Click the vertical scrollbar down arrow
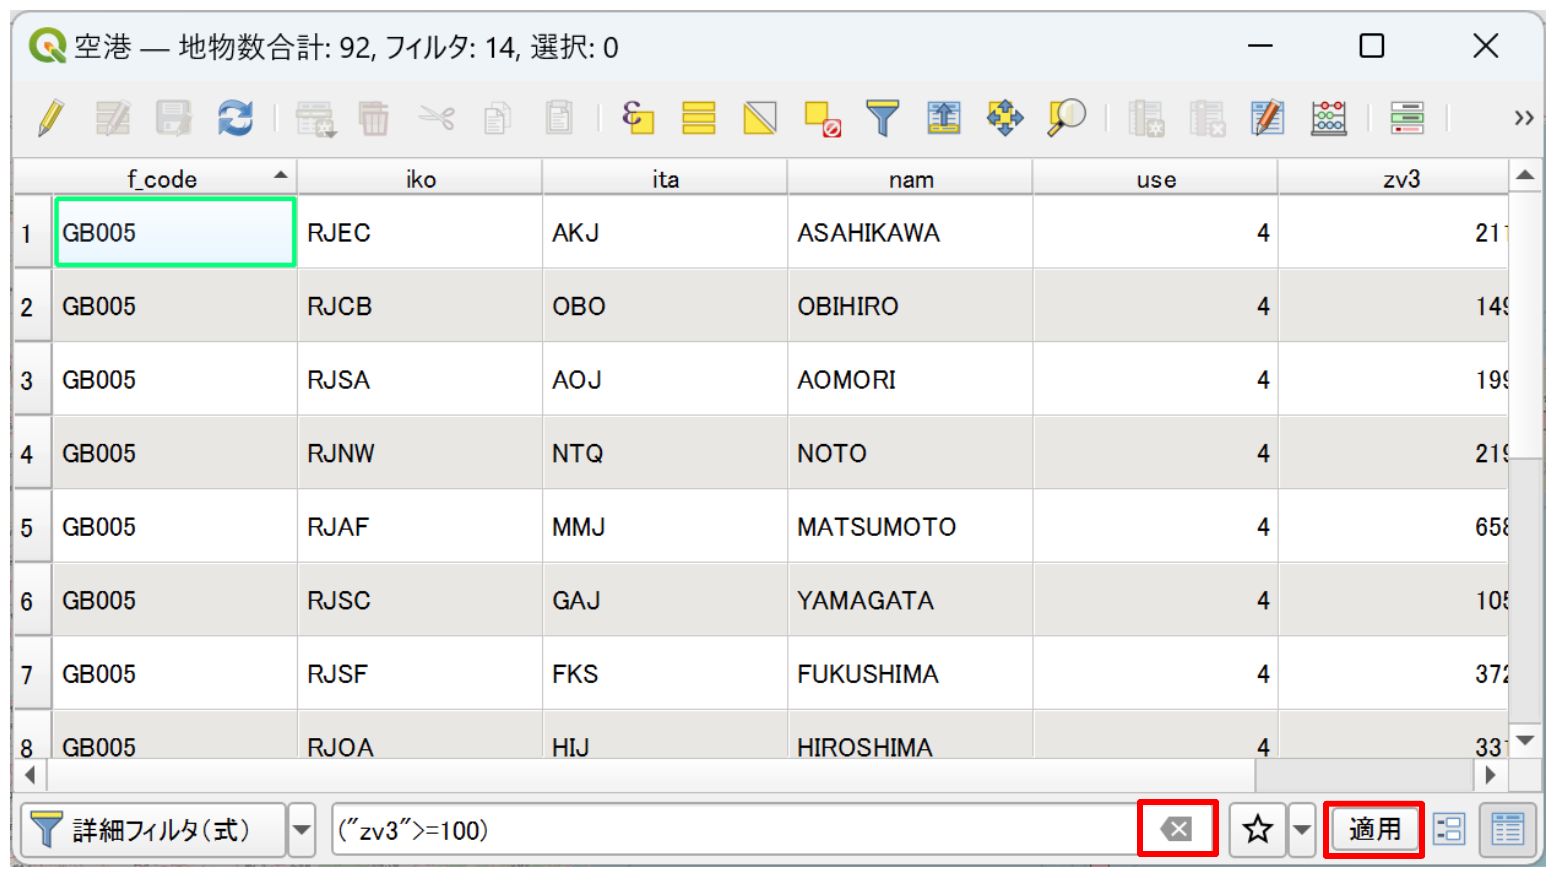 coord(1526,741)
